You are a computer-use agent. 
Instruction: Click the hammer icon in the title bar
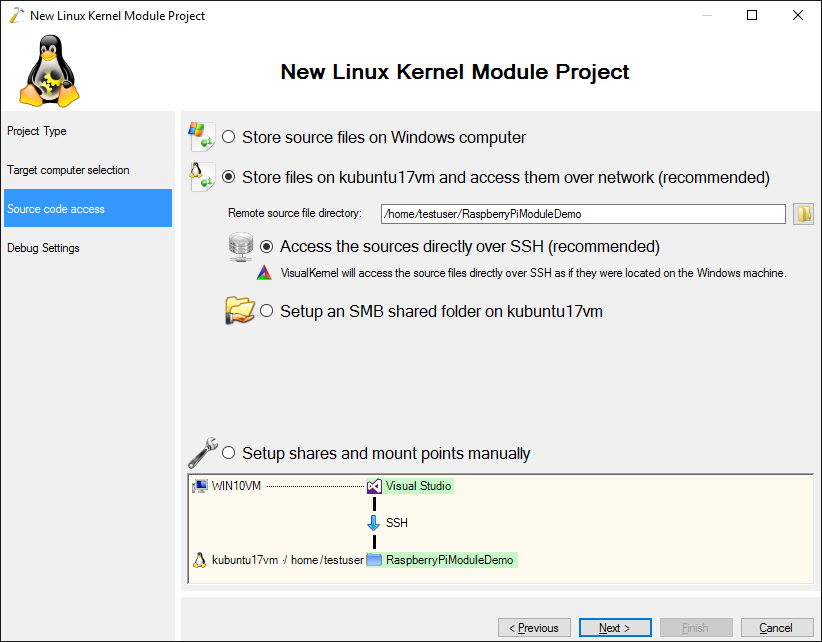[x=17, y=15]
